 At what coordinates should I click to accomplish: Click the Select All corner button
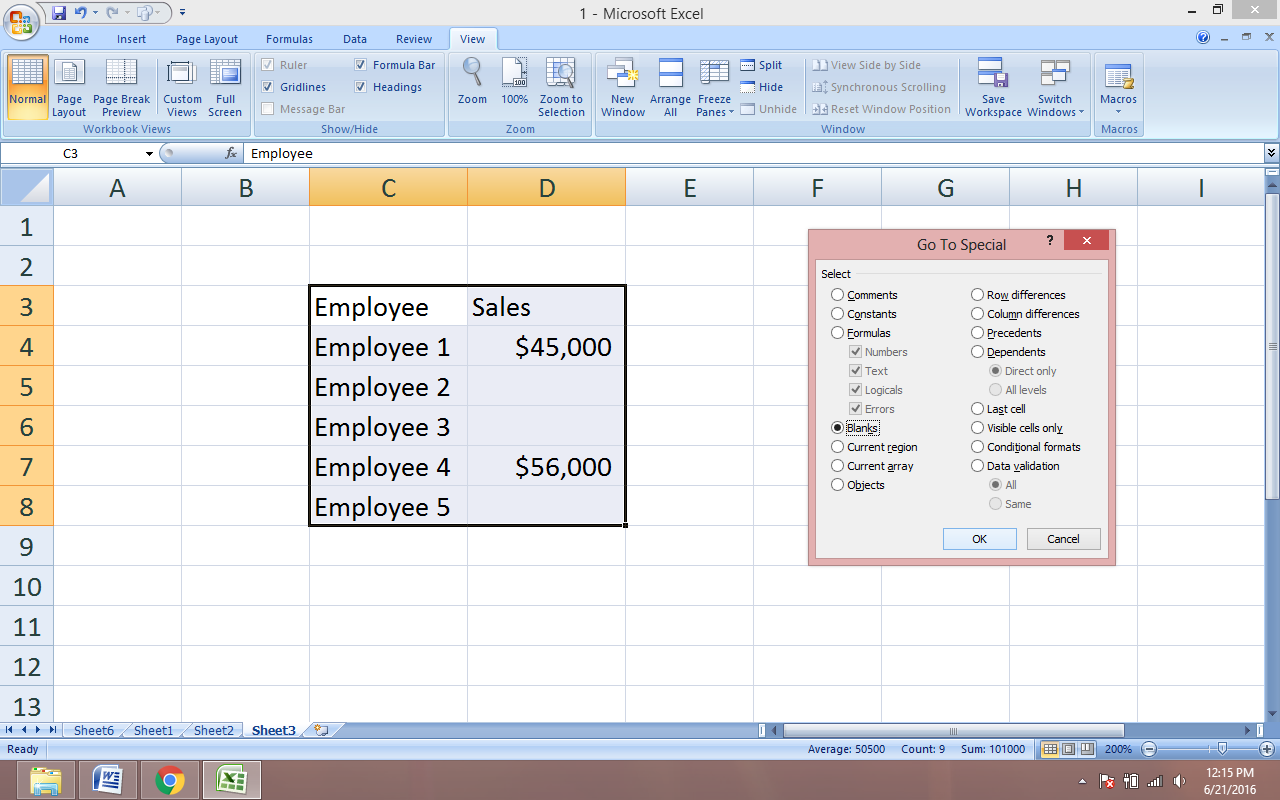pos(27,187)
